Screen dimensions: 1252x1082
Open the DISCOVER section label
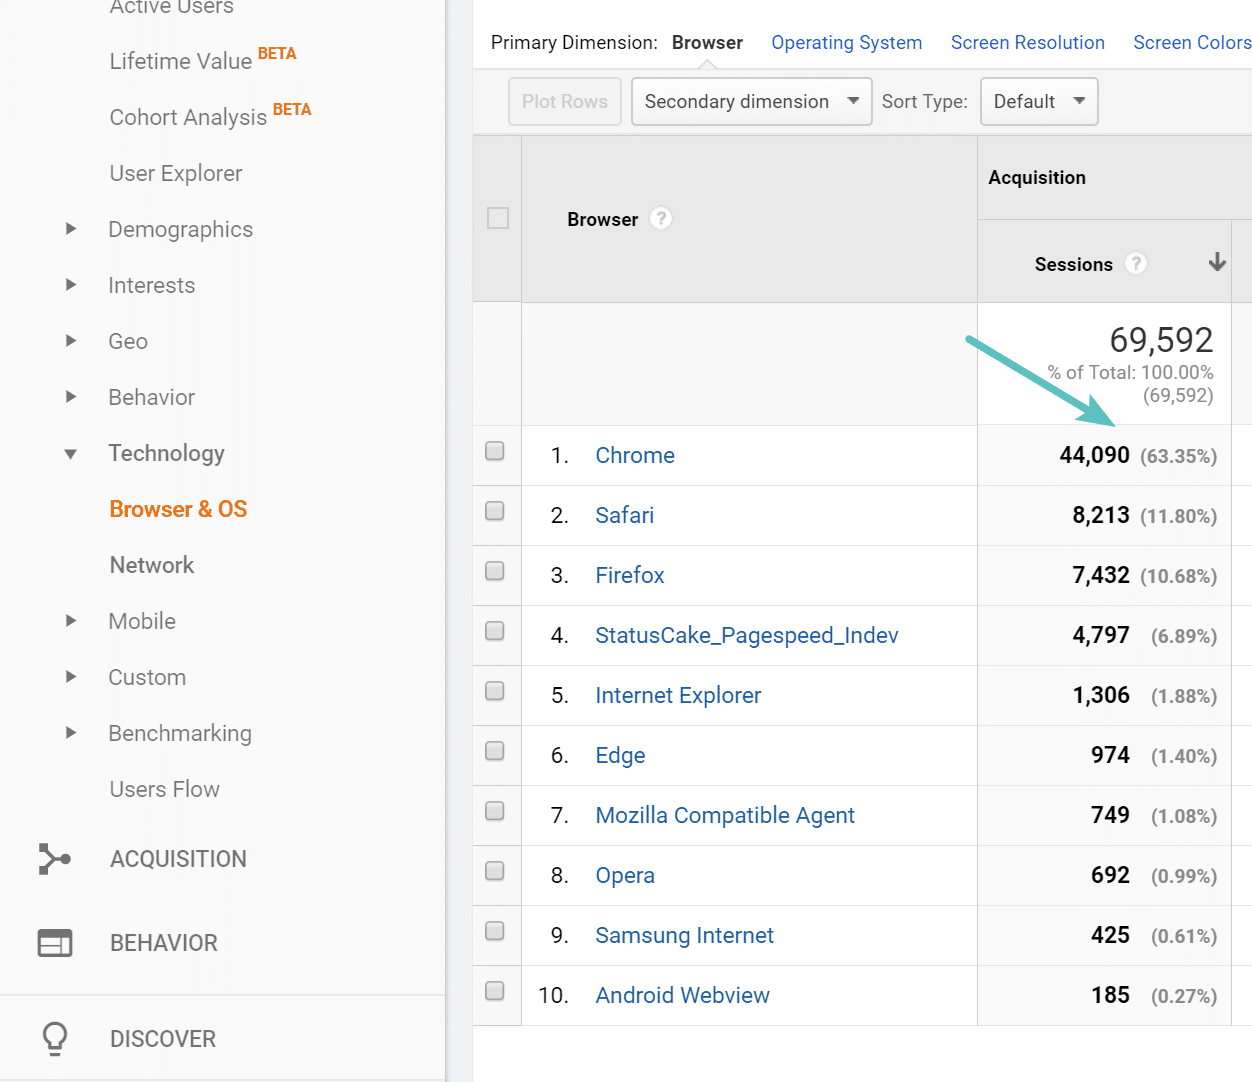coord(163,1039)
